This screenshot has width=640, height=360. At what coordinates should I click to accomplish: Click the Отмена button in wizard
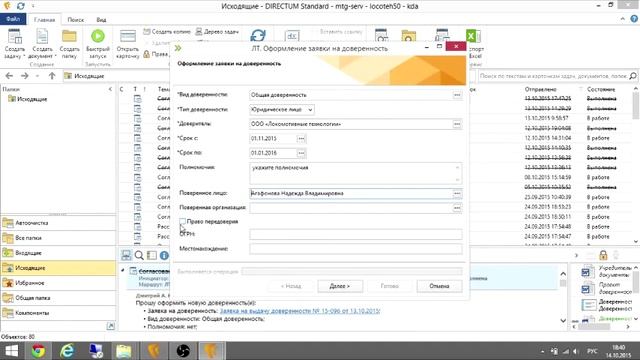click(439, 286)
